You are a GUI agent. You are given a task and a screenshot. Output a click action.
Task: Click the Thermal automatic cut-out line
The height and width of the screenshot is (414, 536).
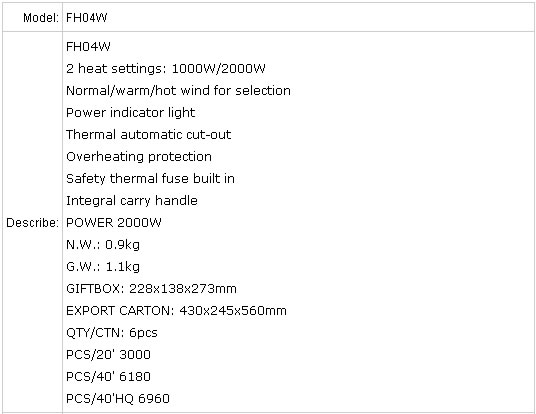[x=148, y=135]
